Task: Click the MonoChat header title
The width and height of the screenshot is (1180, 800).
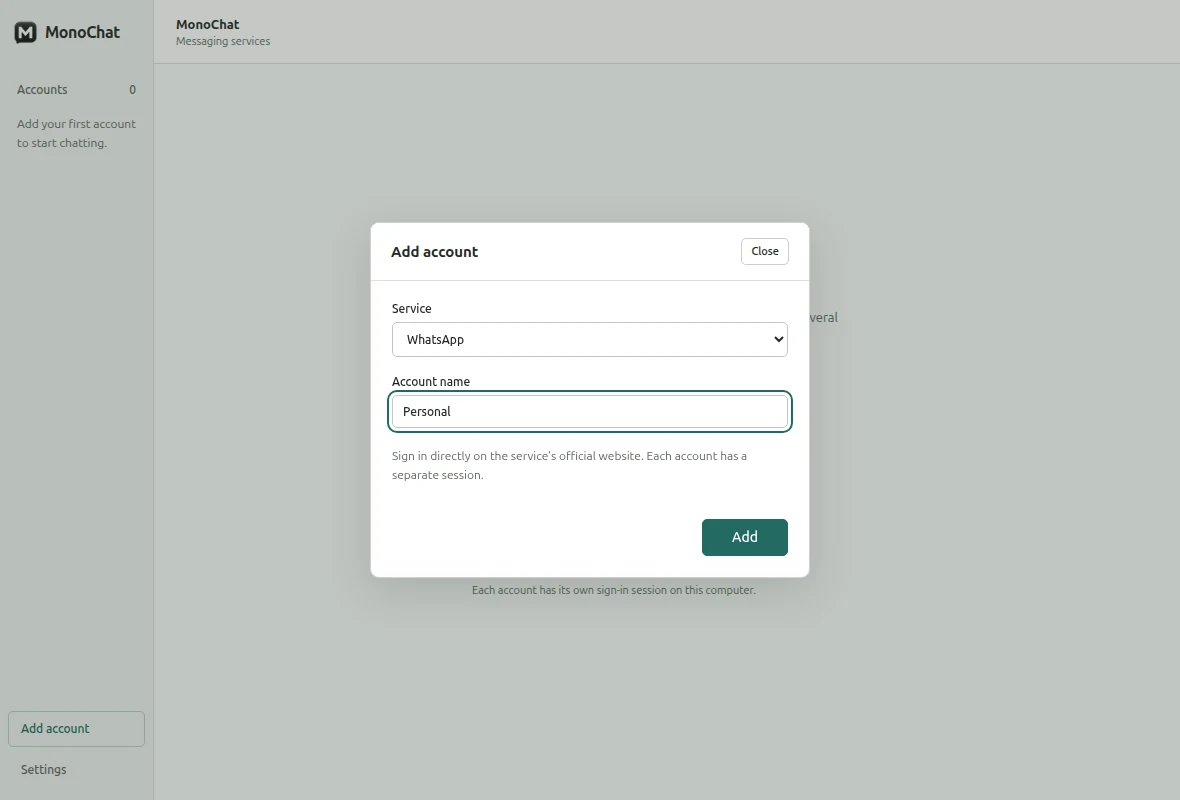Action: click(208, 24)
